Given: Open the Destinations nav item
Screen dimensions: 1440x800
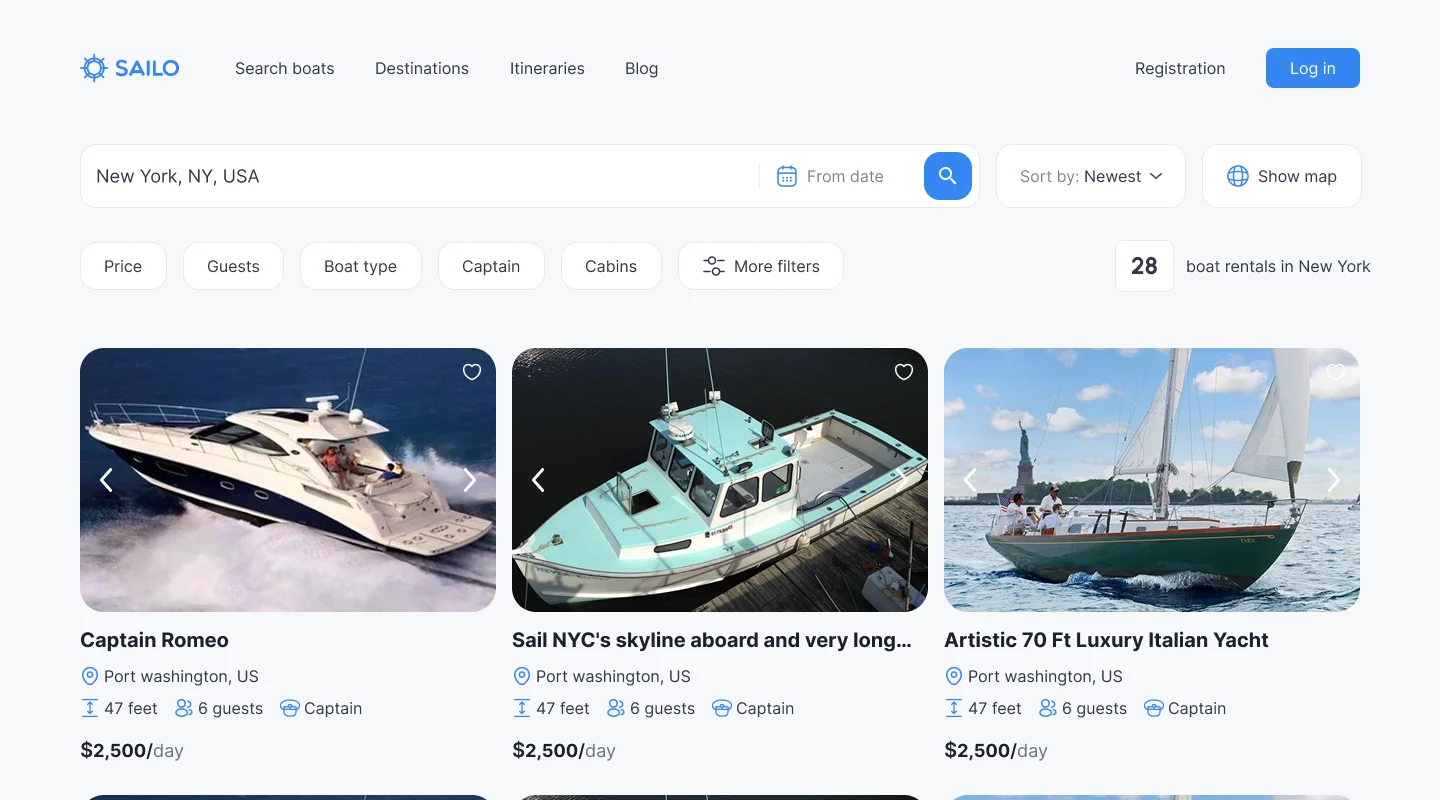Looking at the screenshot, I should pyautogui.click(x=422, y=68).
